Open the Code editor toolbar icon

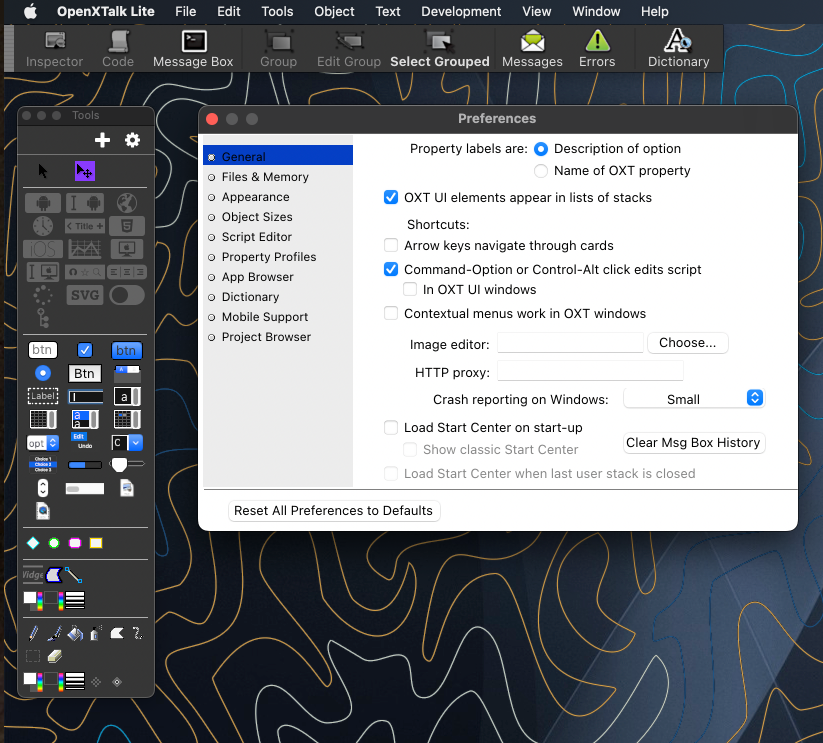(x=118, y=49)
